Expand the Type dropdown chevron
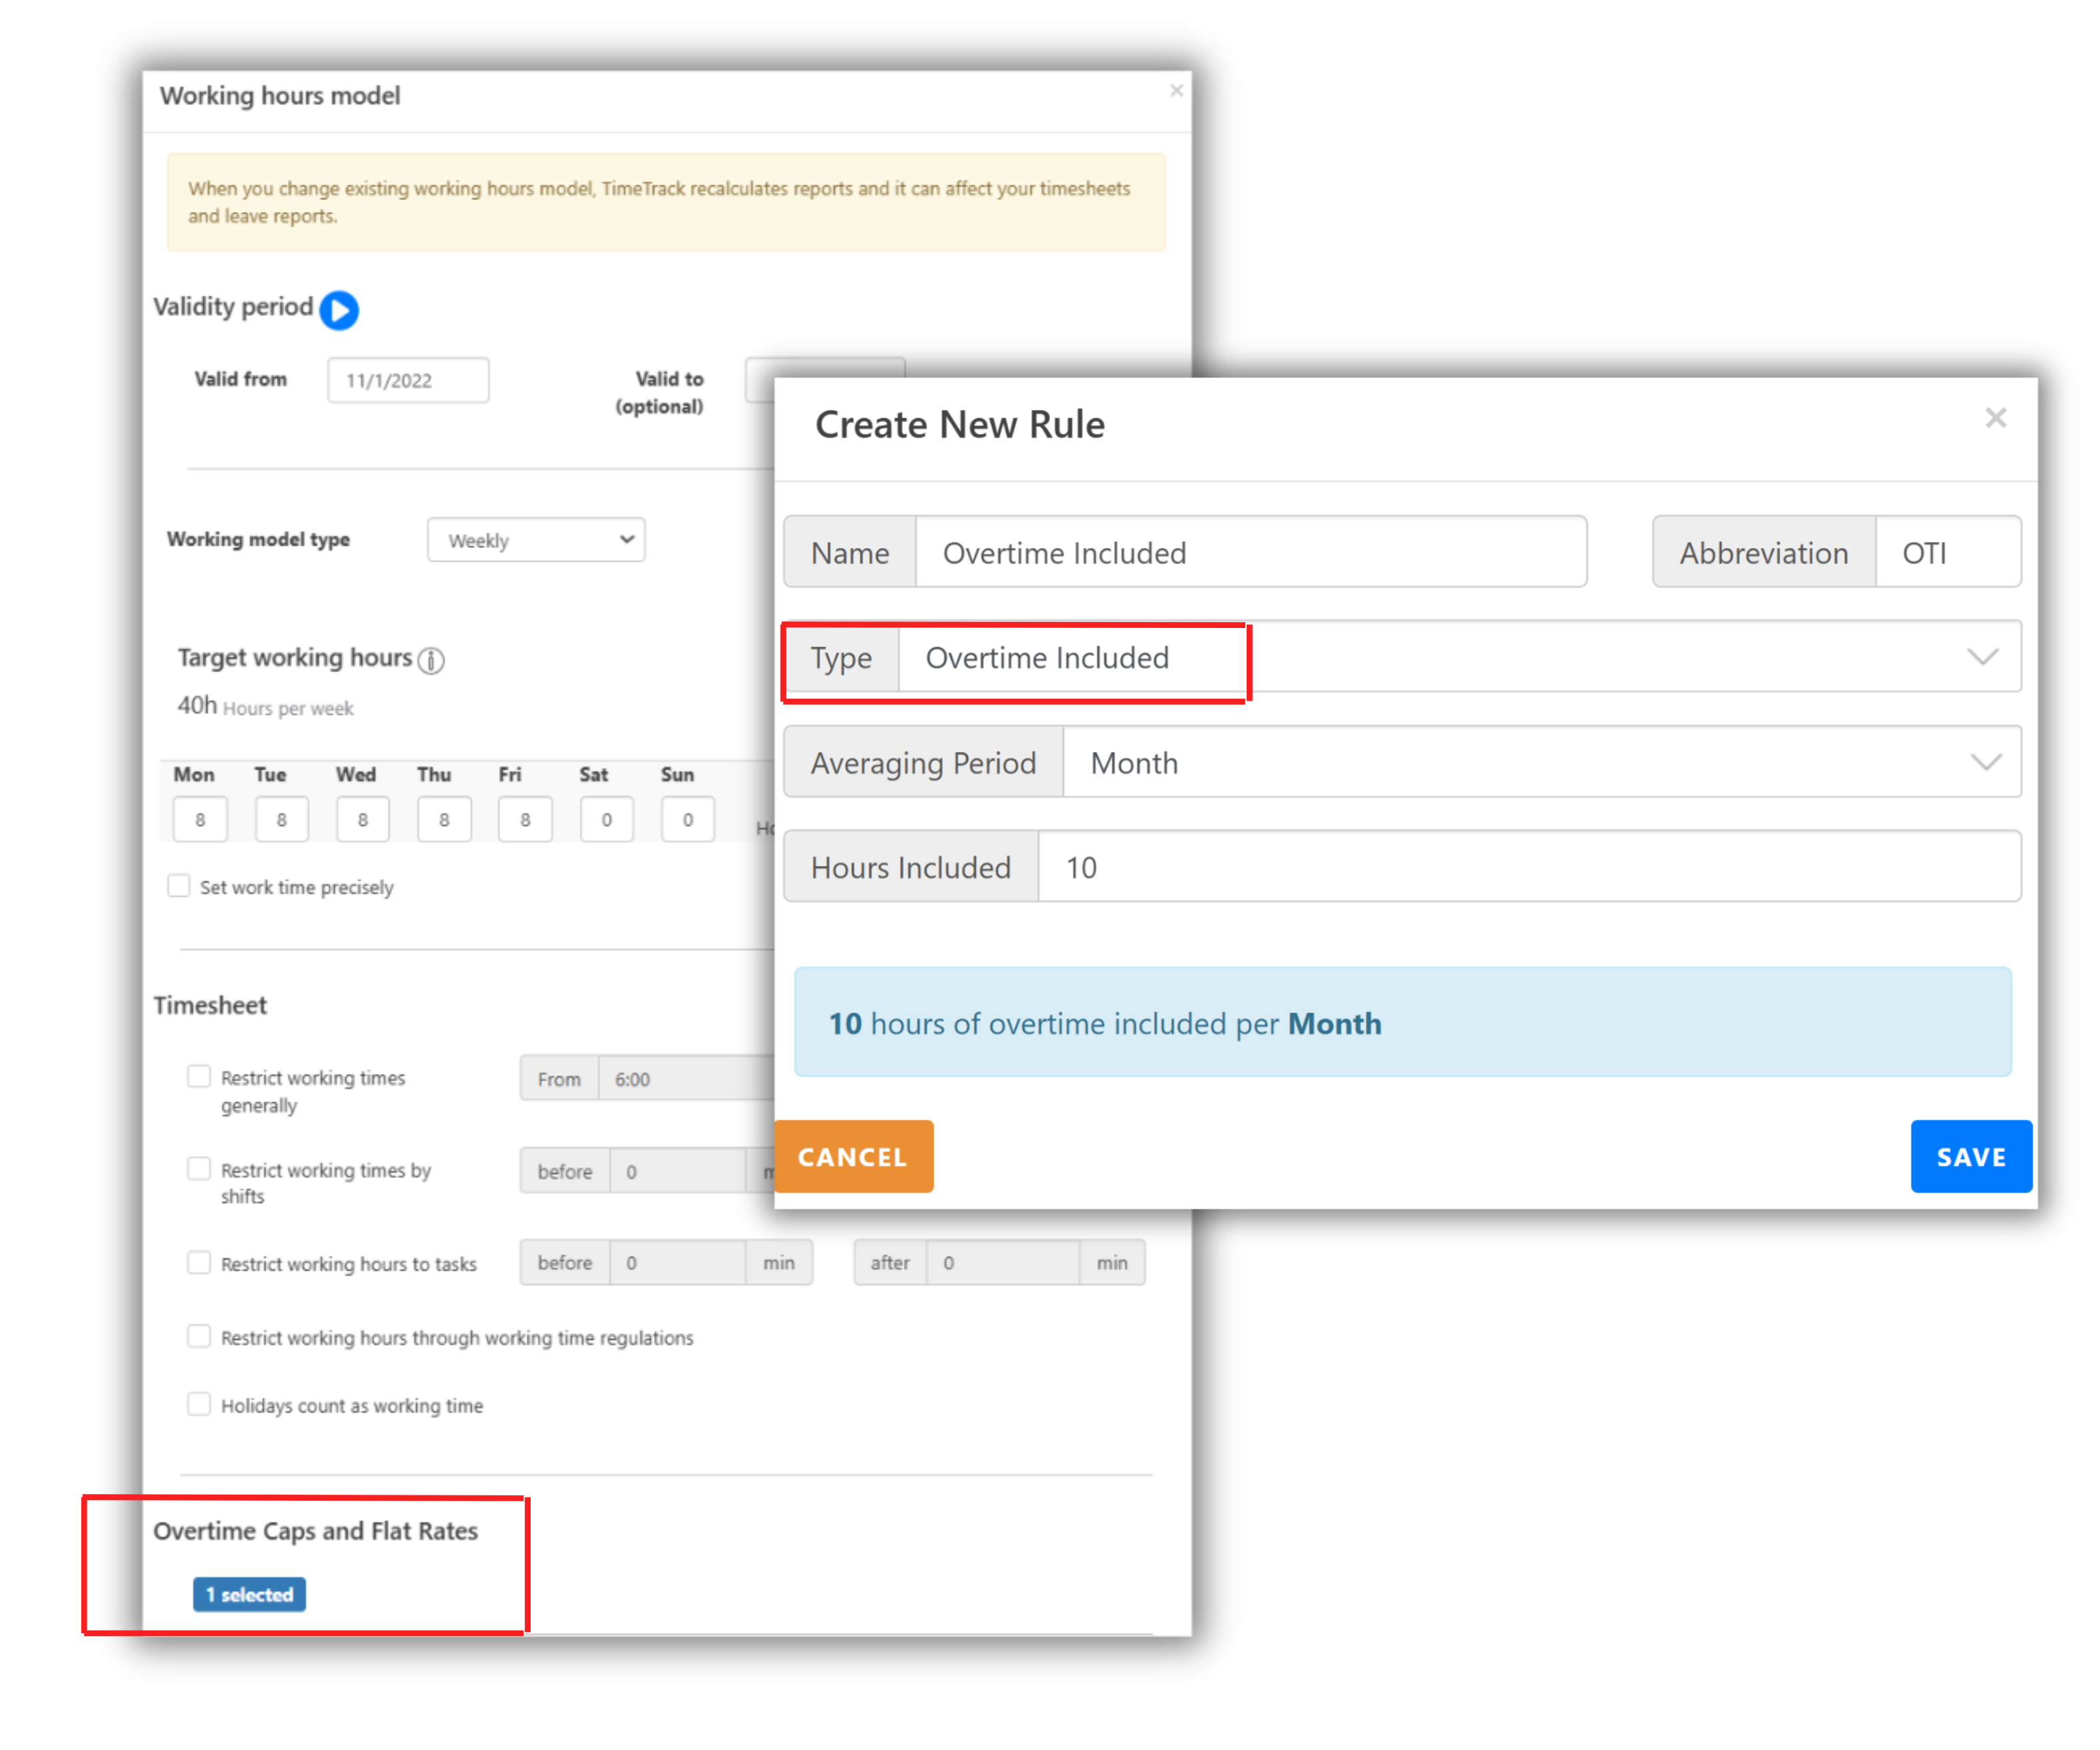 pyautogui.click(x=1982, y=657)
